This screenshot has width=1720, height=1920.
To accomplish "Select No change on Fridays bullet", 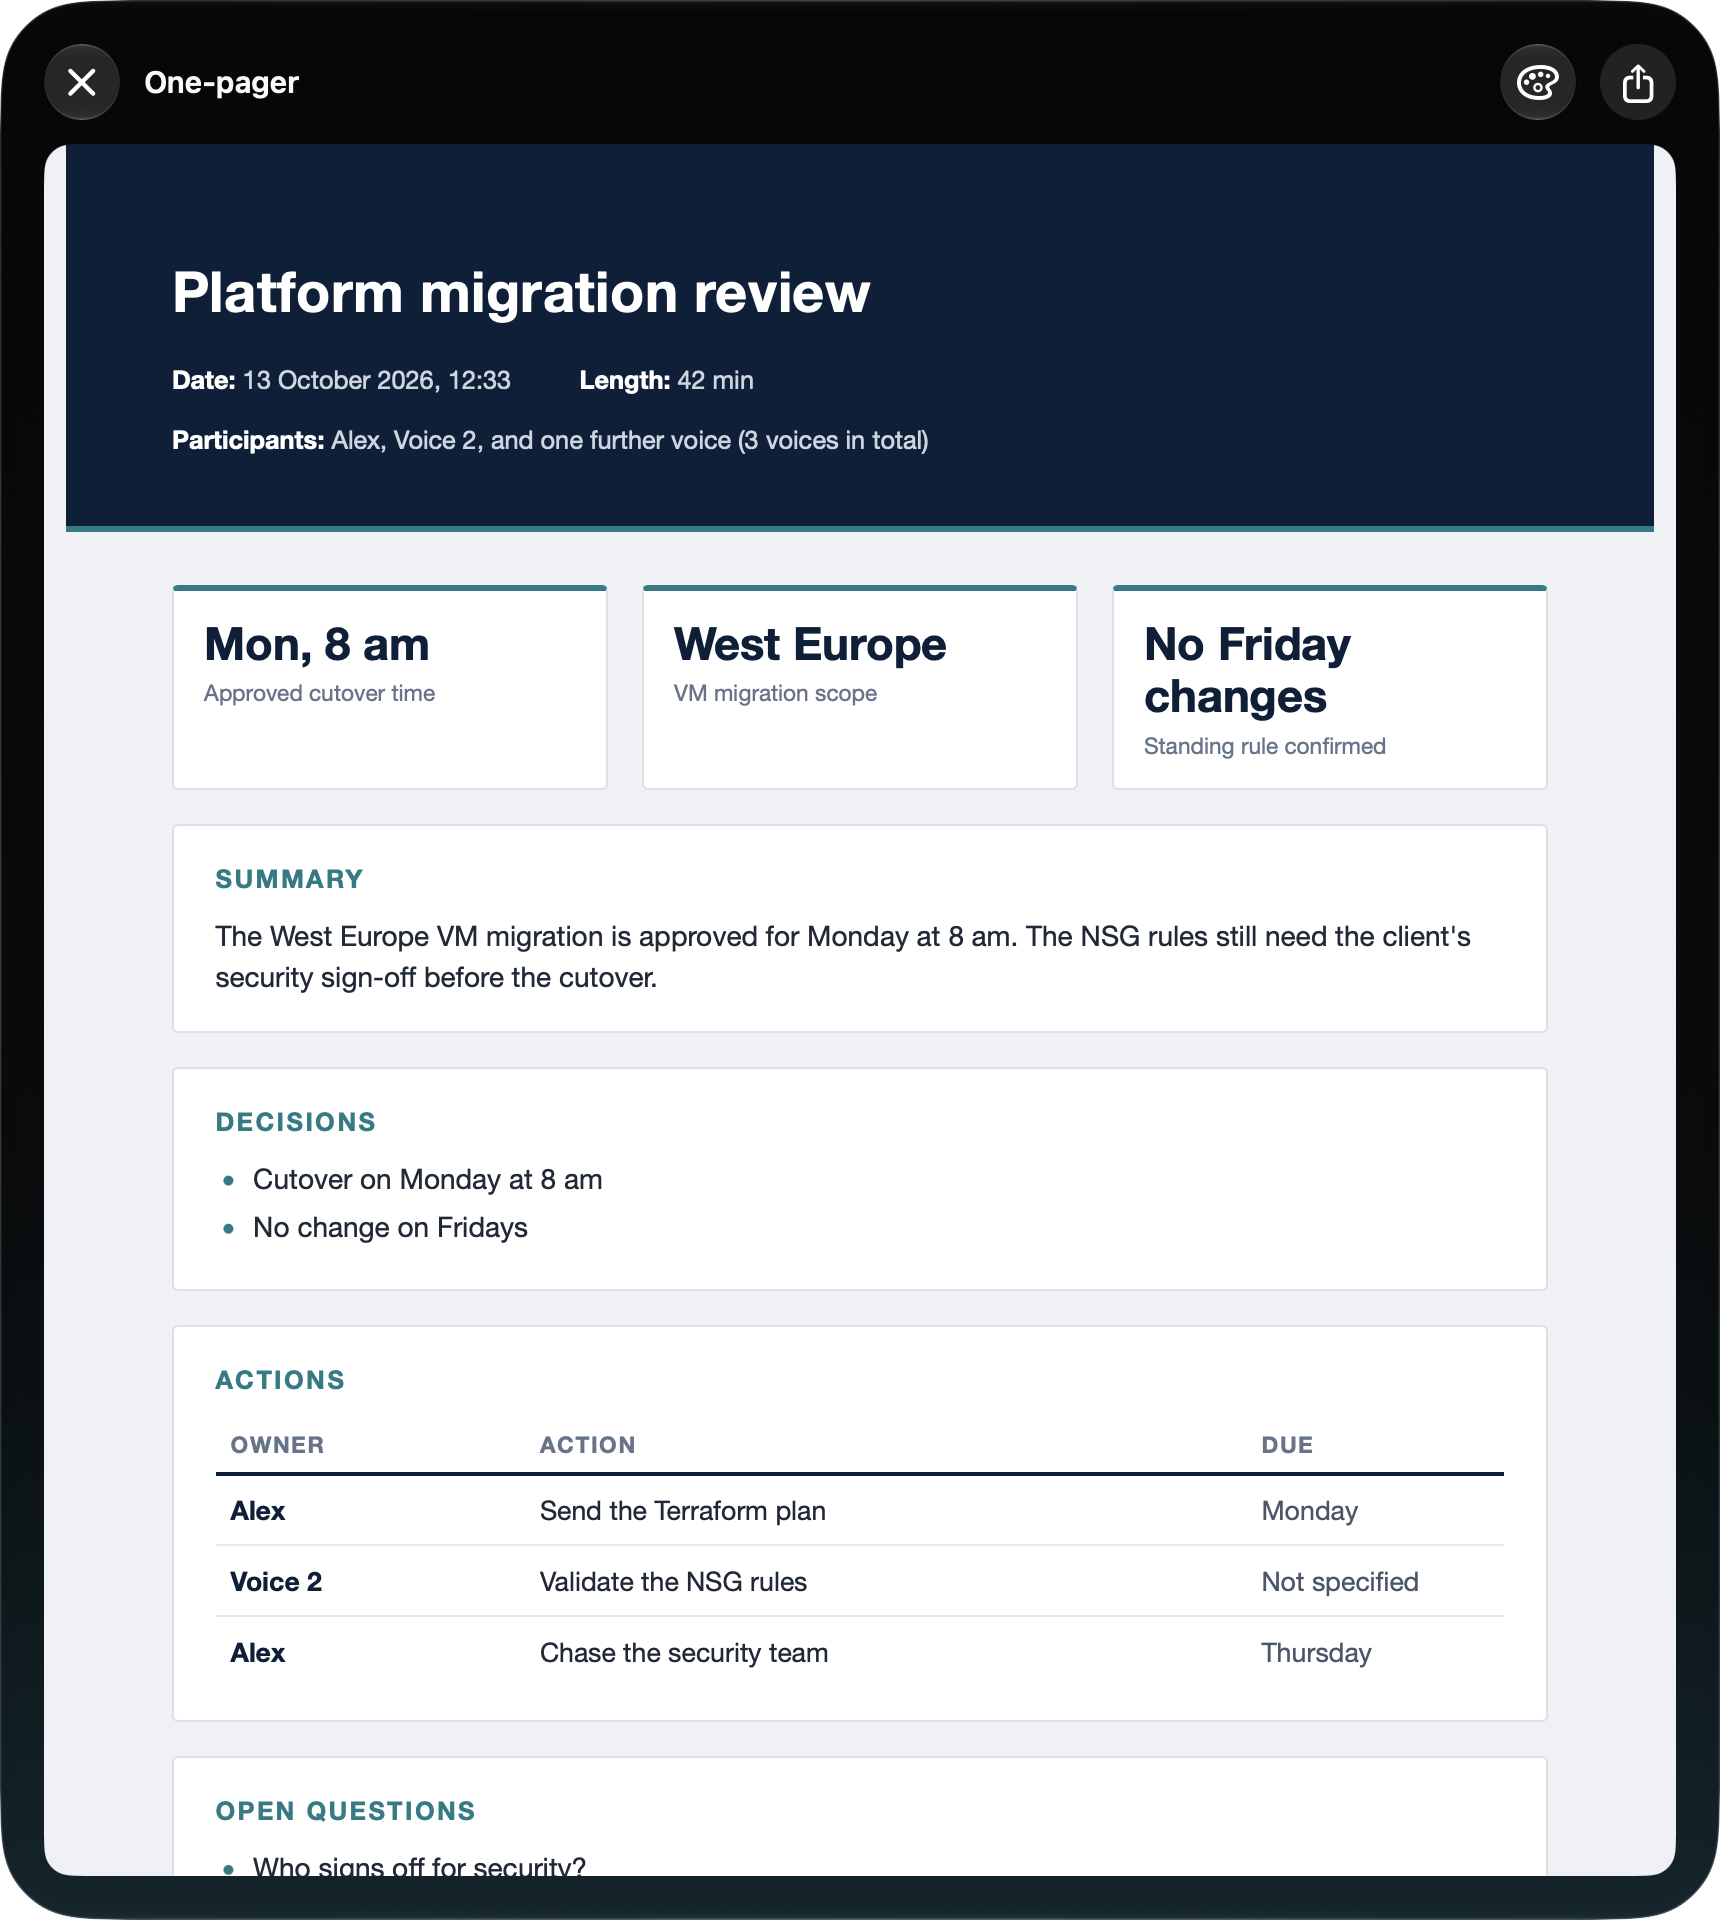I will [390, 1228].
